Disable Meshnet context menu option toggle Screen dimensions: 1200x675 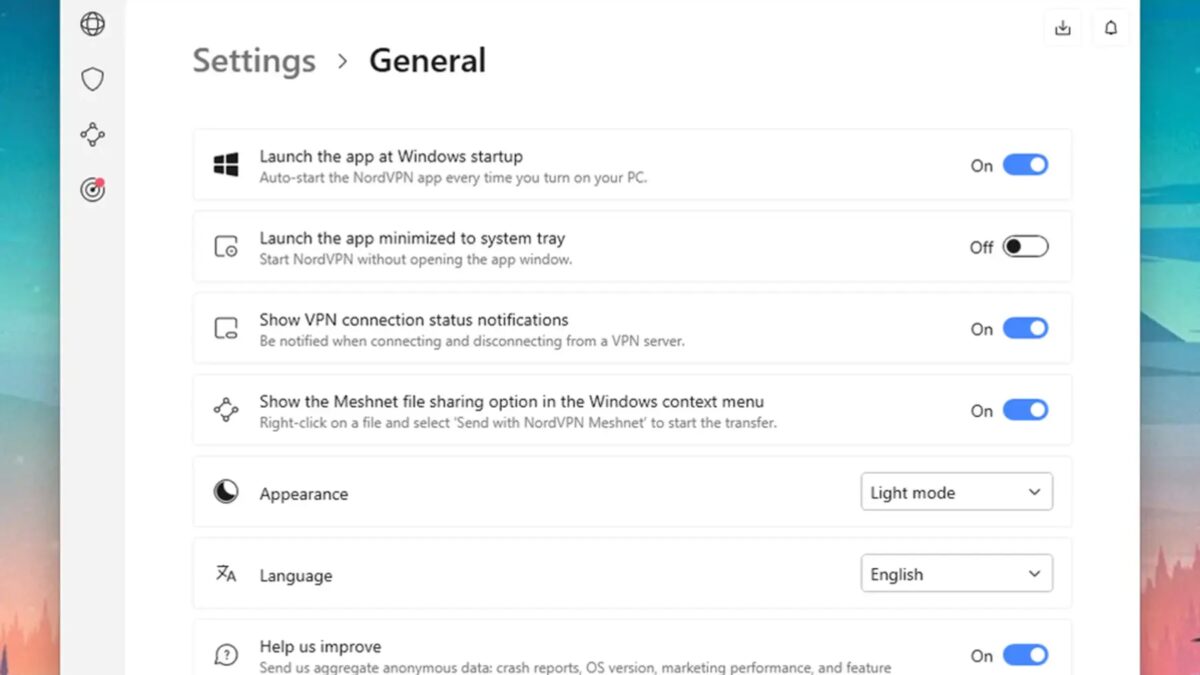pos(1025,410)
